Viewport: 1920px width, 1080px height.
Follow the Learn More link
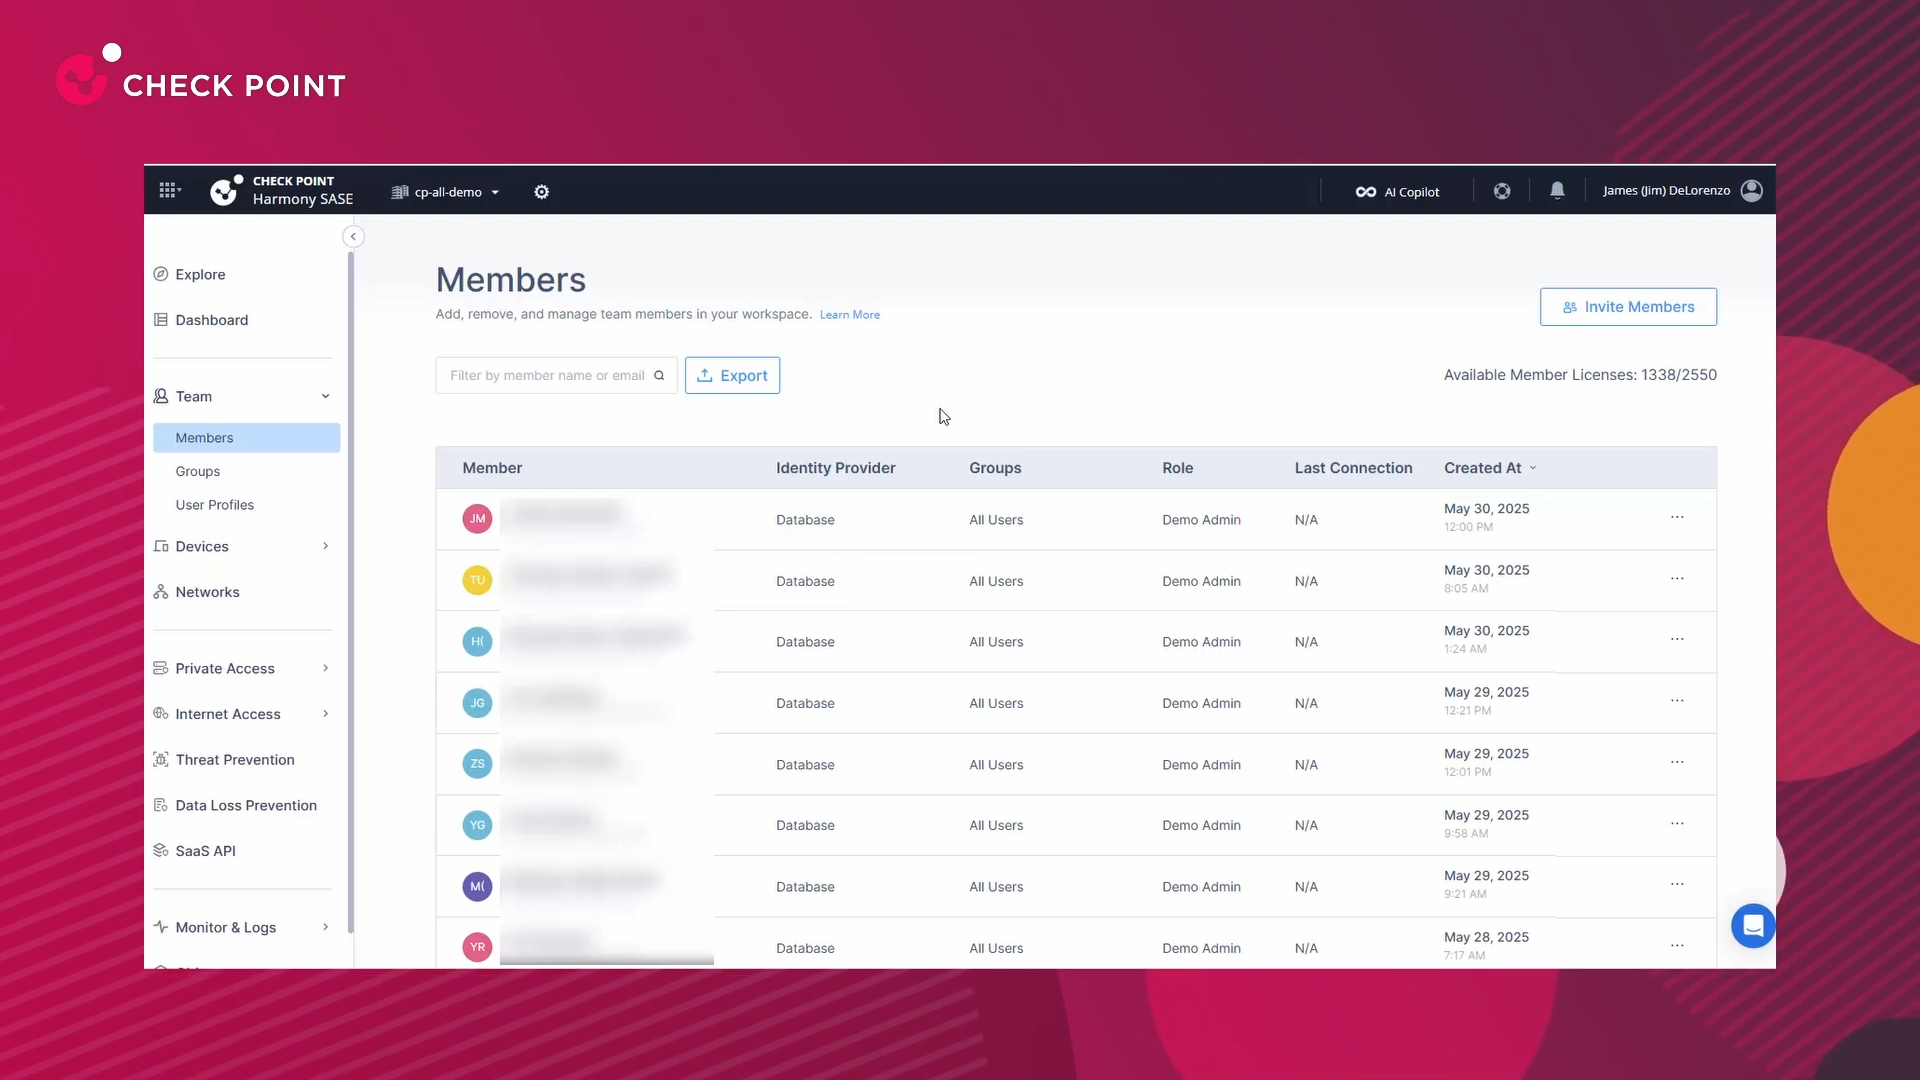tap(850, 315)
